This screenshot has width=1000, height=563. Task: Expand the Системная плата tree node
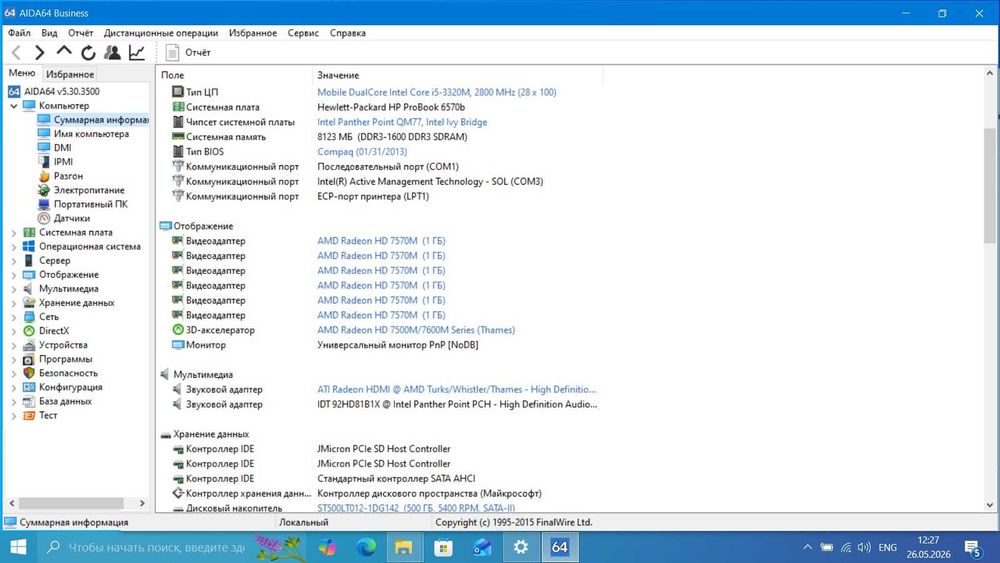coord(14,233)
